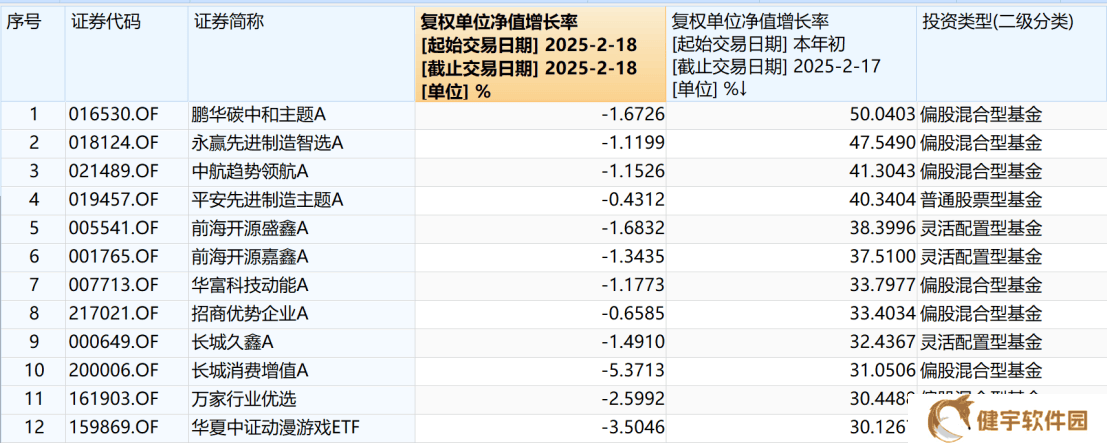Select value 40.3404

(x=884, y=200)
